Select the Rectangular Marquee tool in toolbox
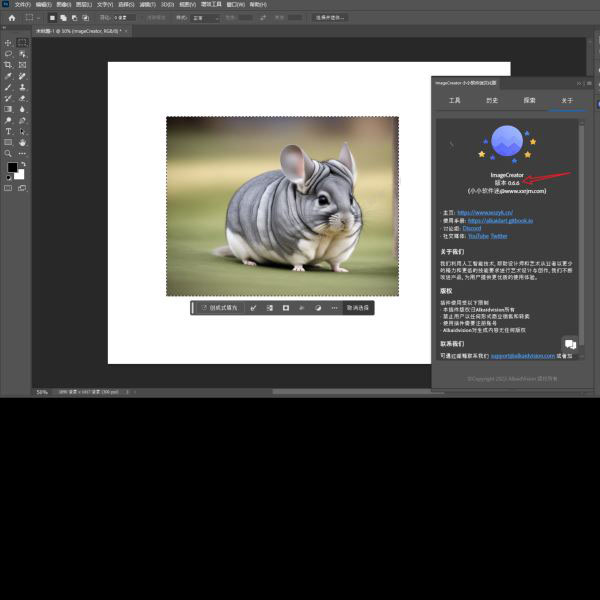600x600 pixels. click(x=22, y=42)
